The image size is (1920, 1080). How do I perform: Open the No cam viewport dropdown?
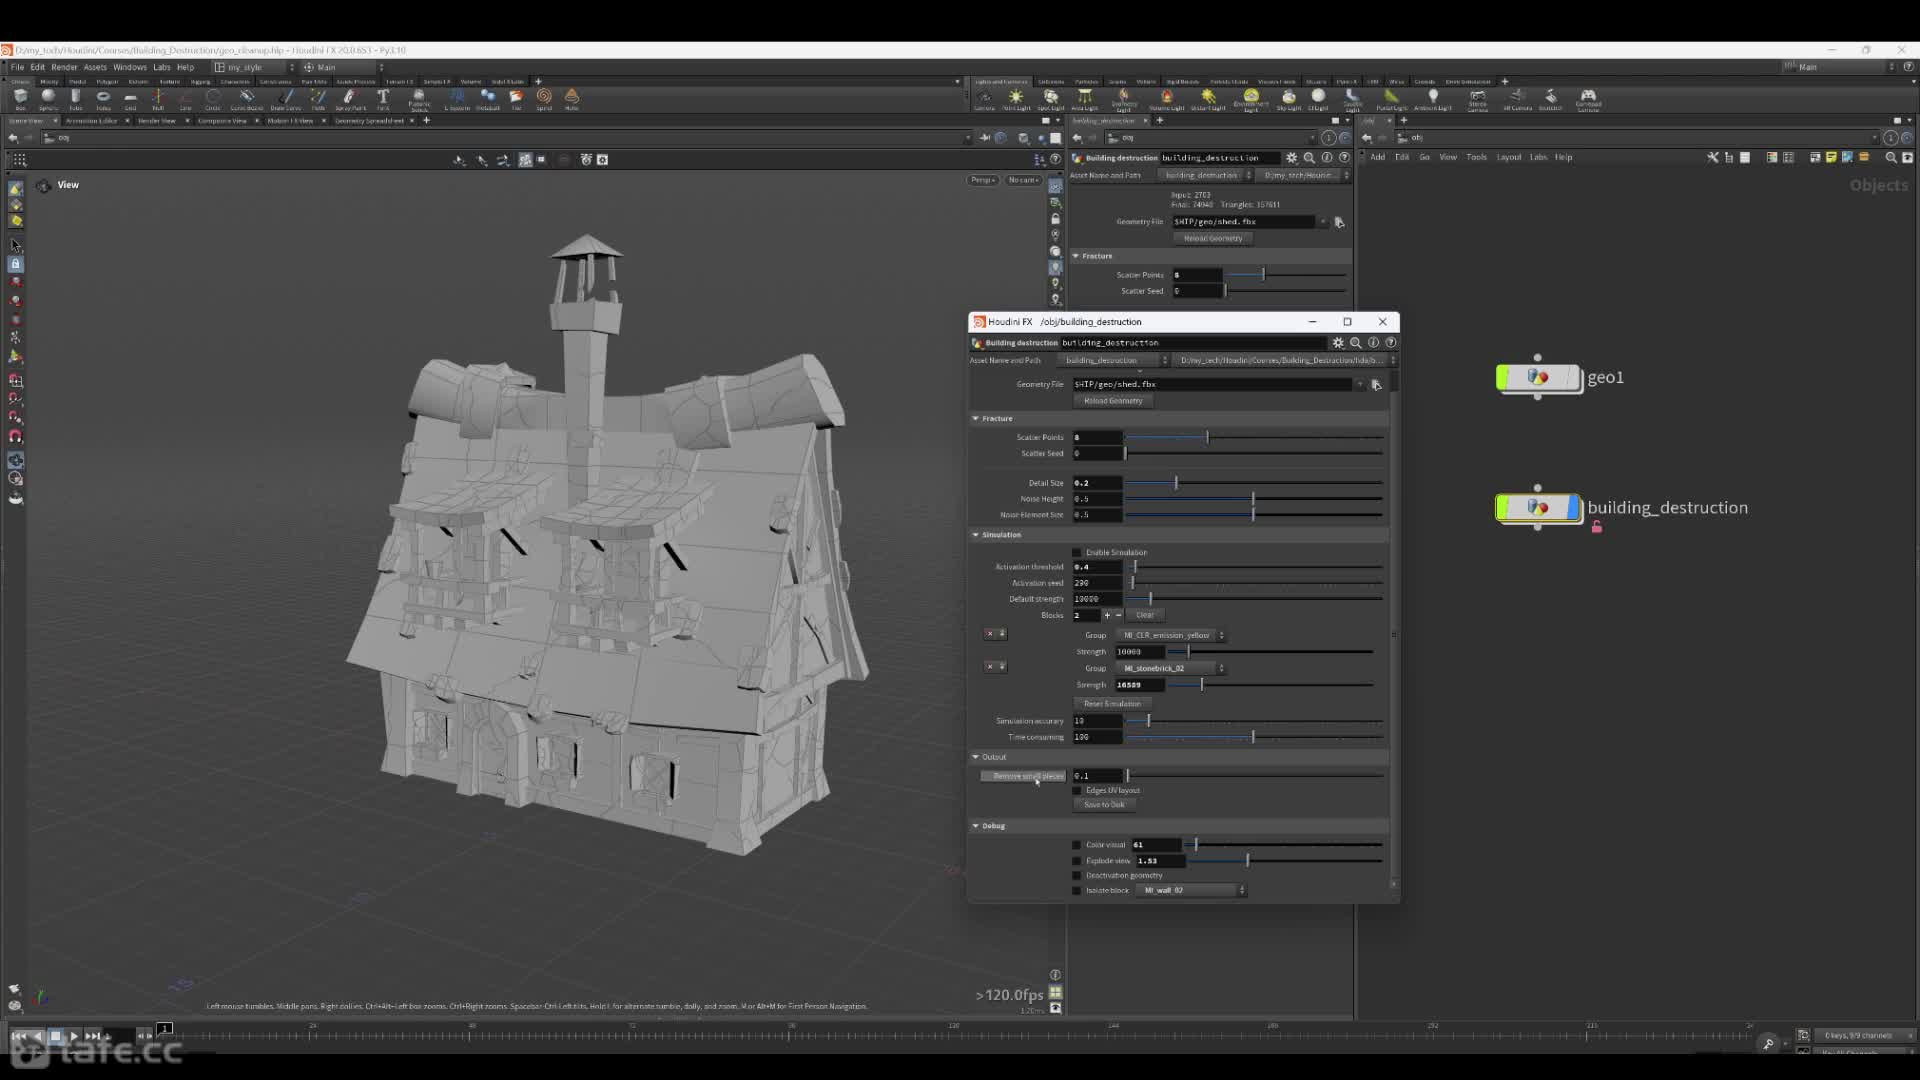click(x=1023, y=180)
